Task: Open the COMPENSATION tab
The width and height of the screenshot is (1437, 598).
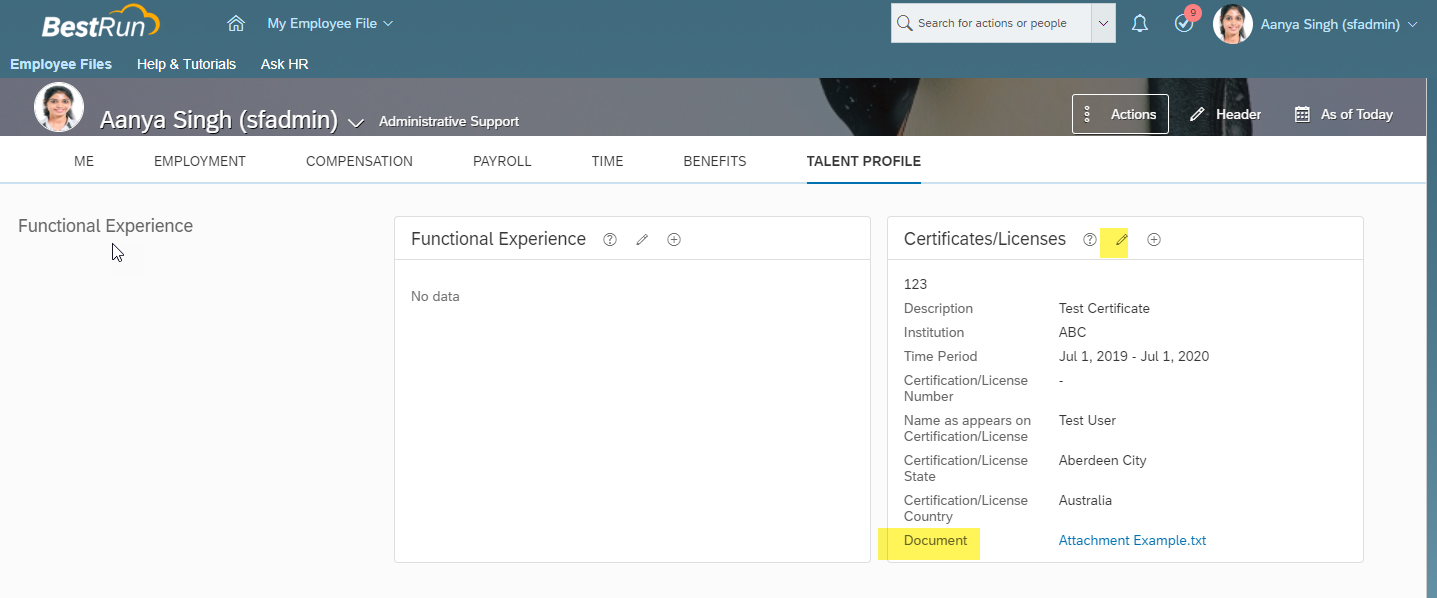Action: click(359, 161)
